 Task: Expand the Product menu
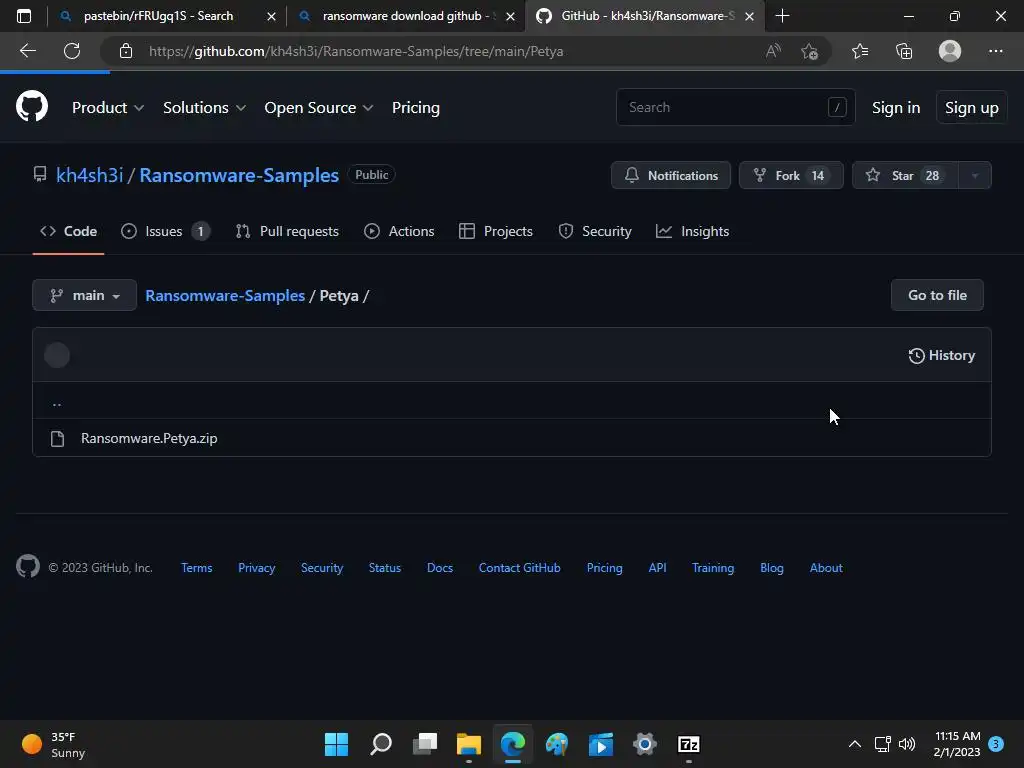pos(108,108)
